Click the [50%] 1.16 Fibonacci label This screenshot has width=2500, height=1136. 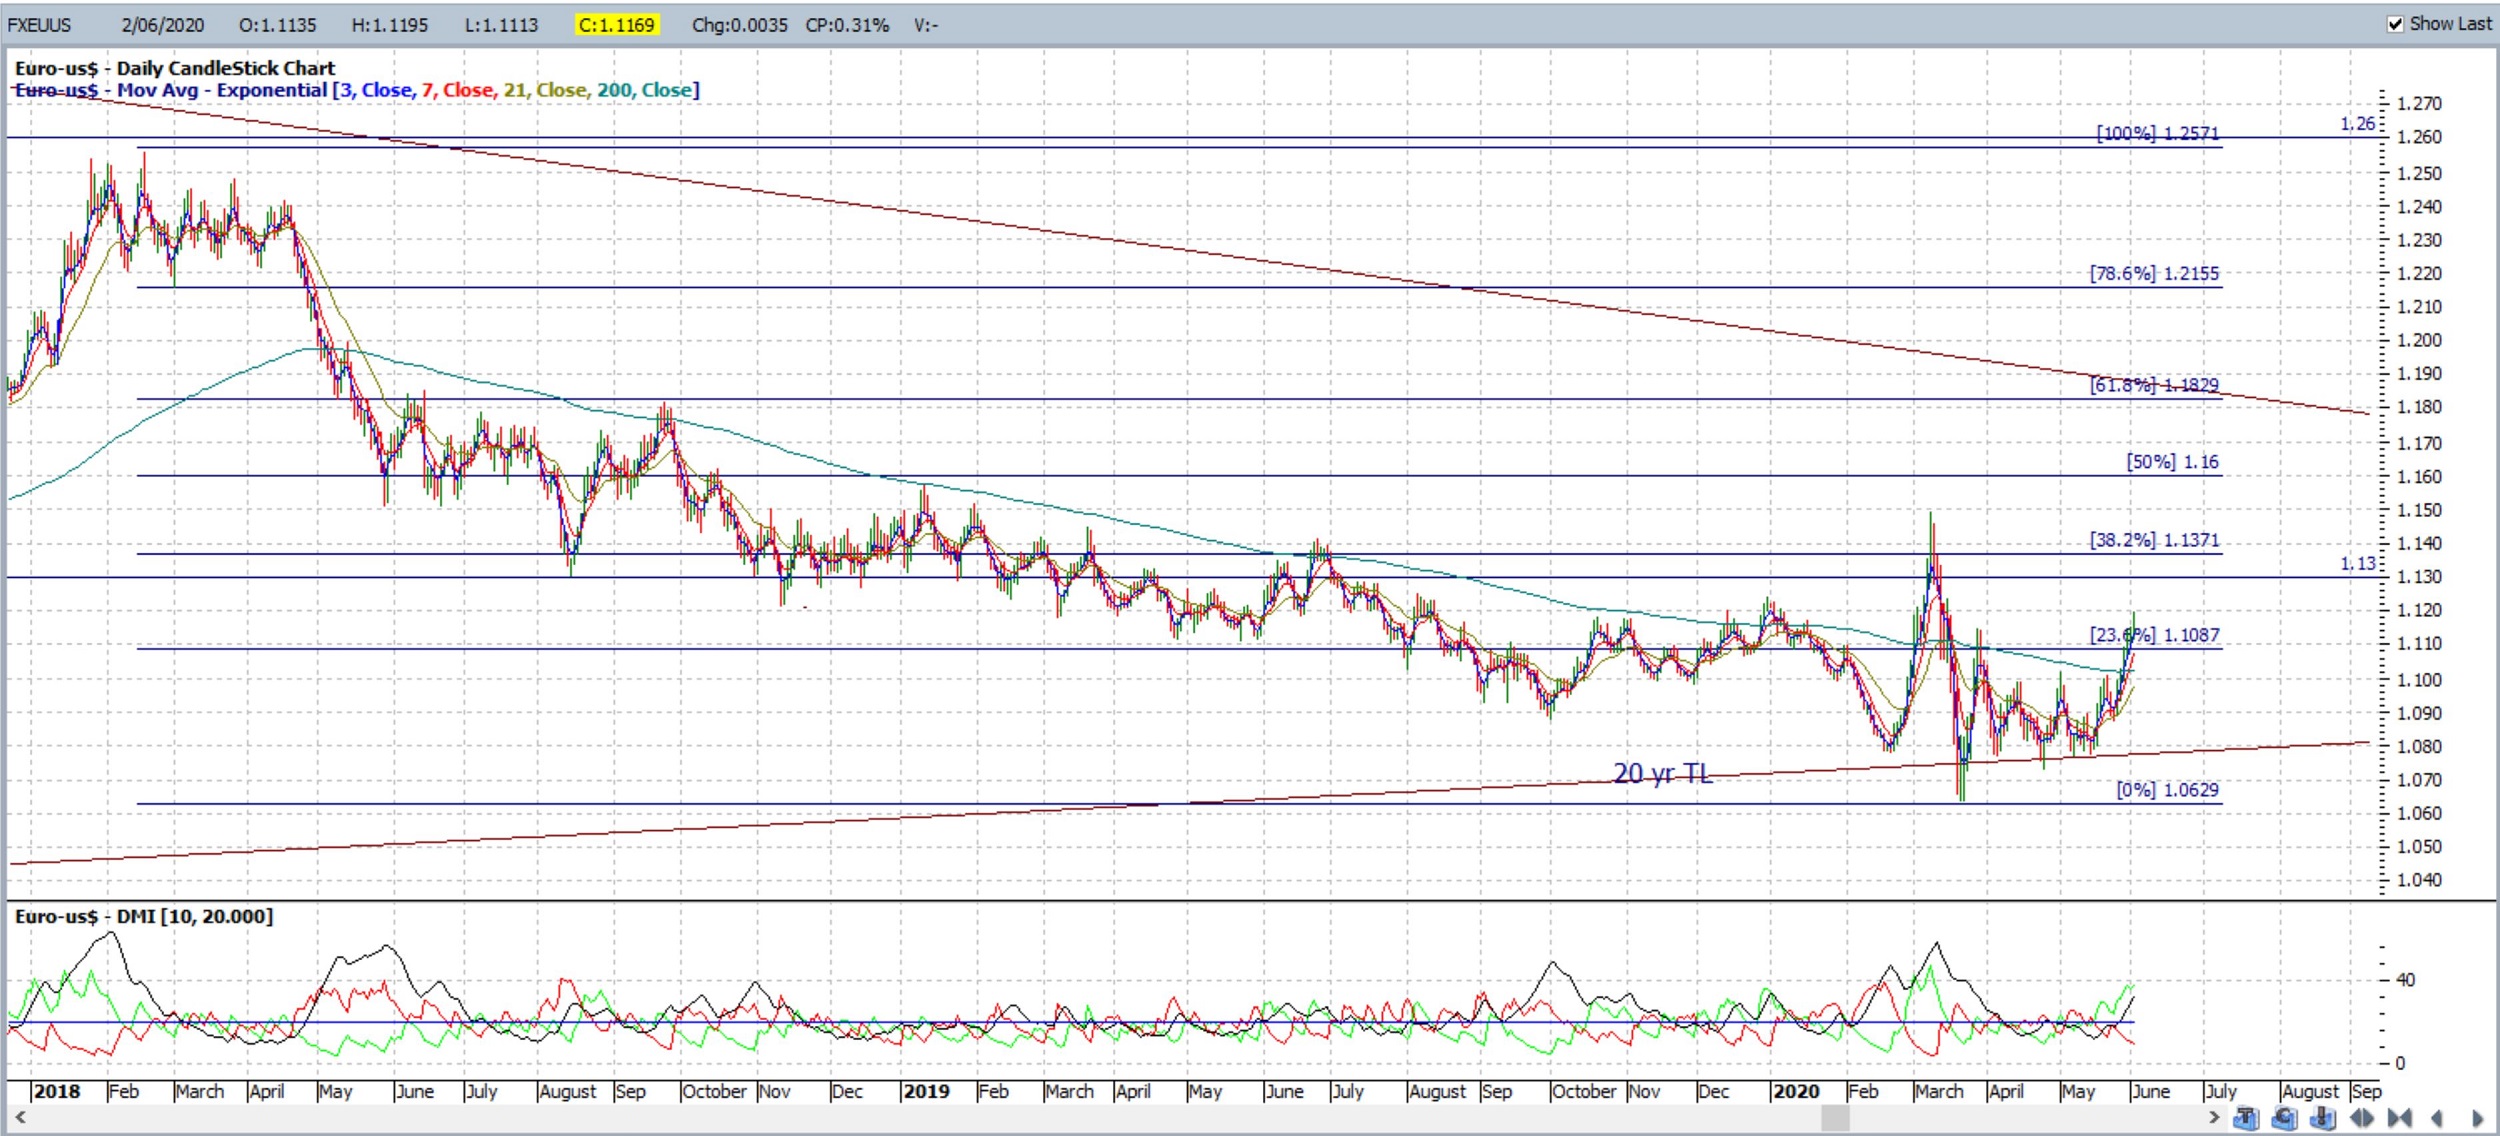[2172, 462]
